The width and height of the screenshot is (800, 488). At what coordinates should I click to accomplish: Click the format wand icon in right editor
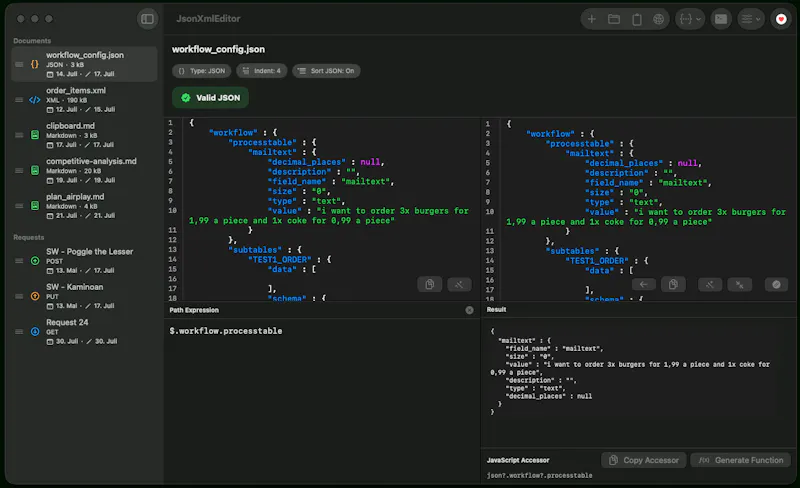point(710,284)
